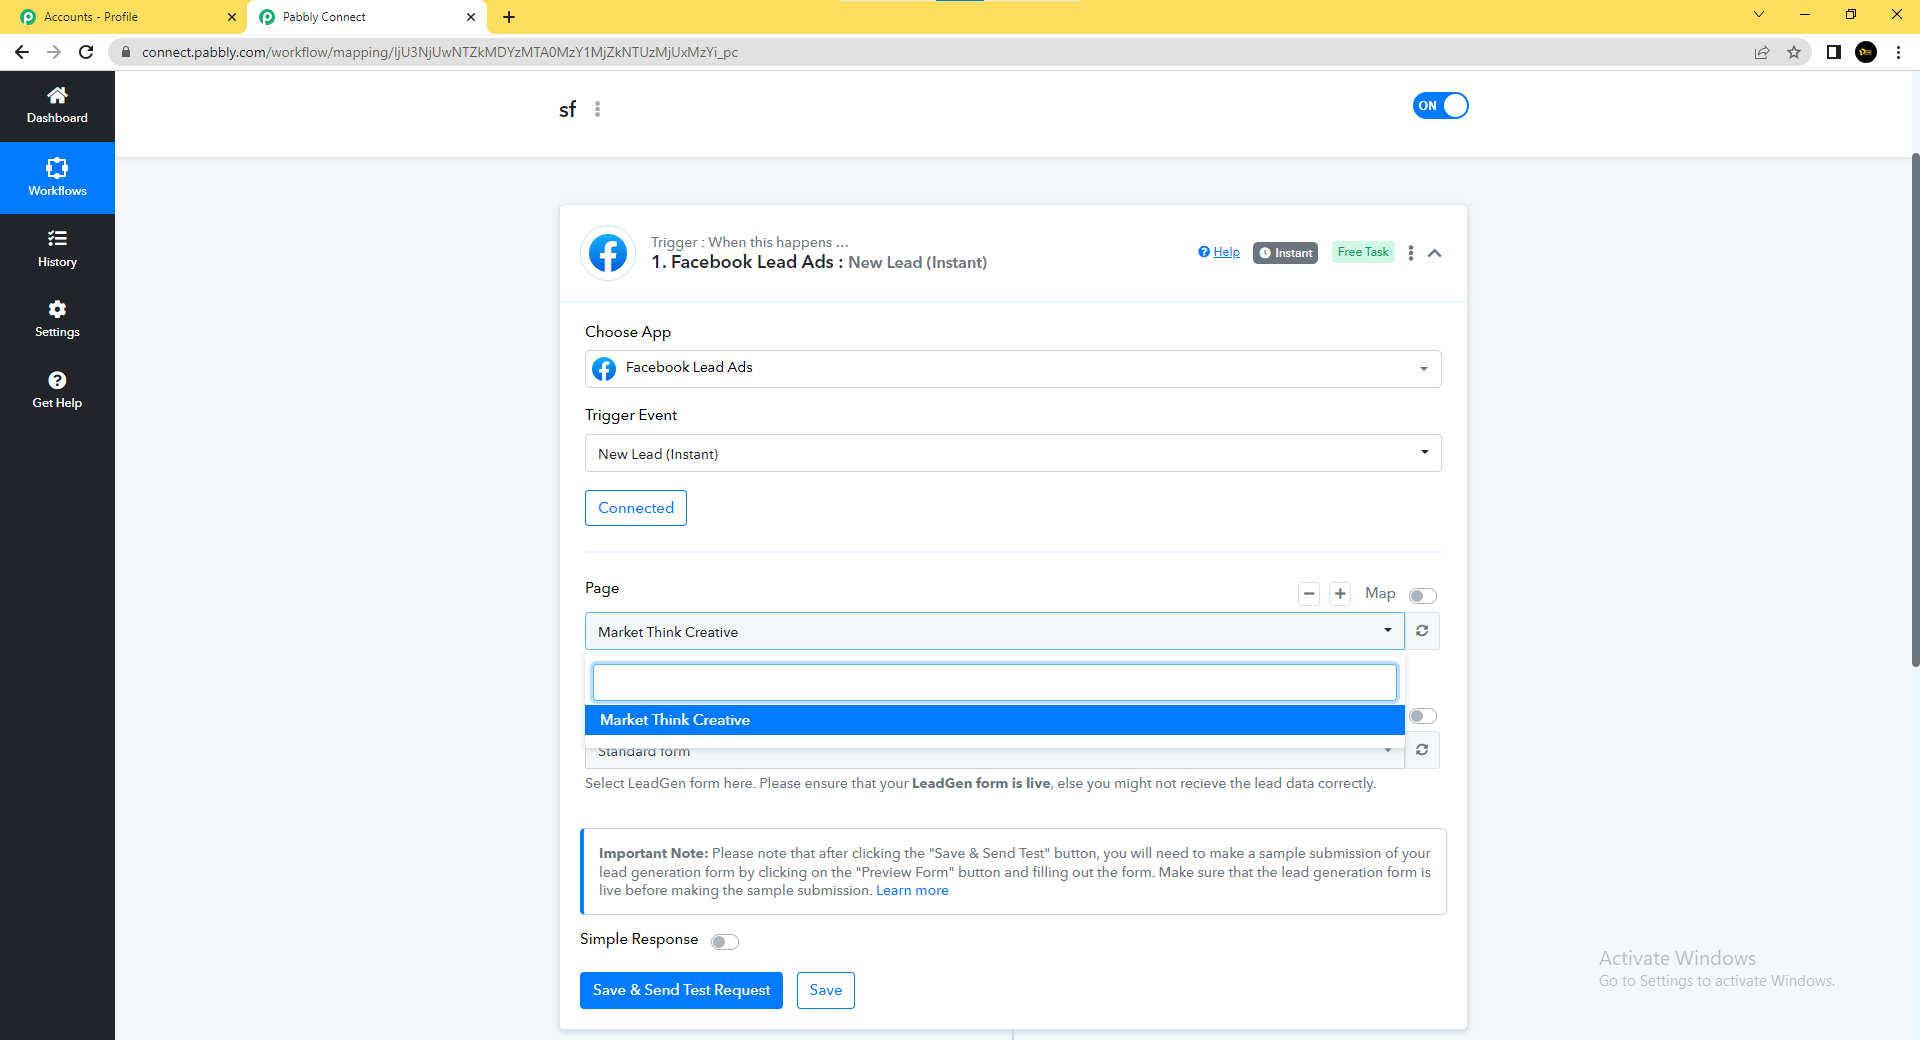The image size is (1920, 1040).
Task: Open the Dashboard from the sidebar
Action: [x=57, y=106]
